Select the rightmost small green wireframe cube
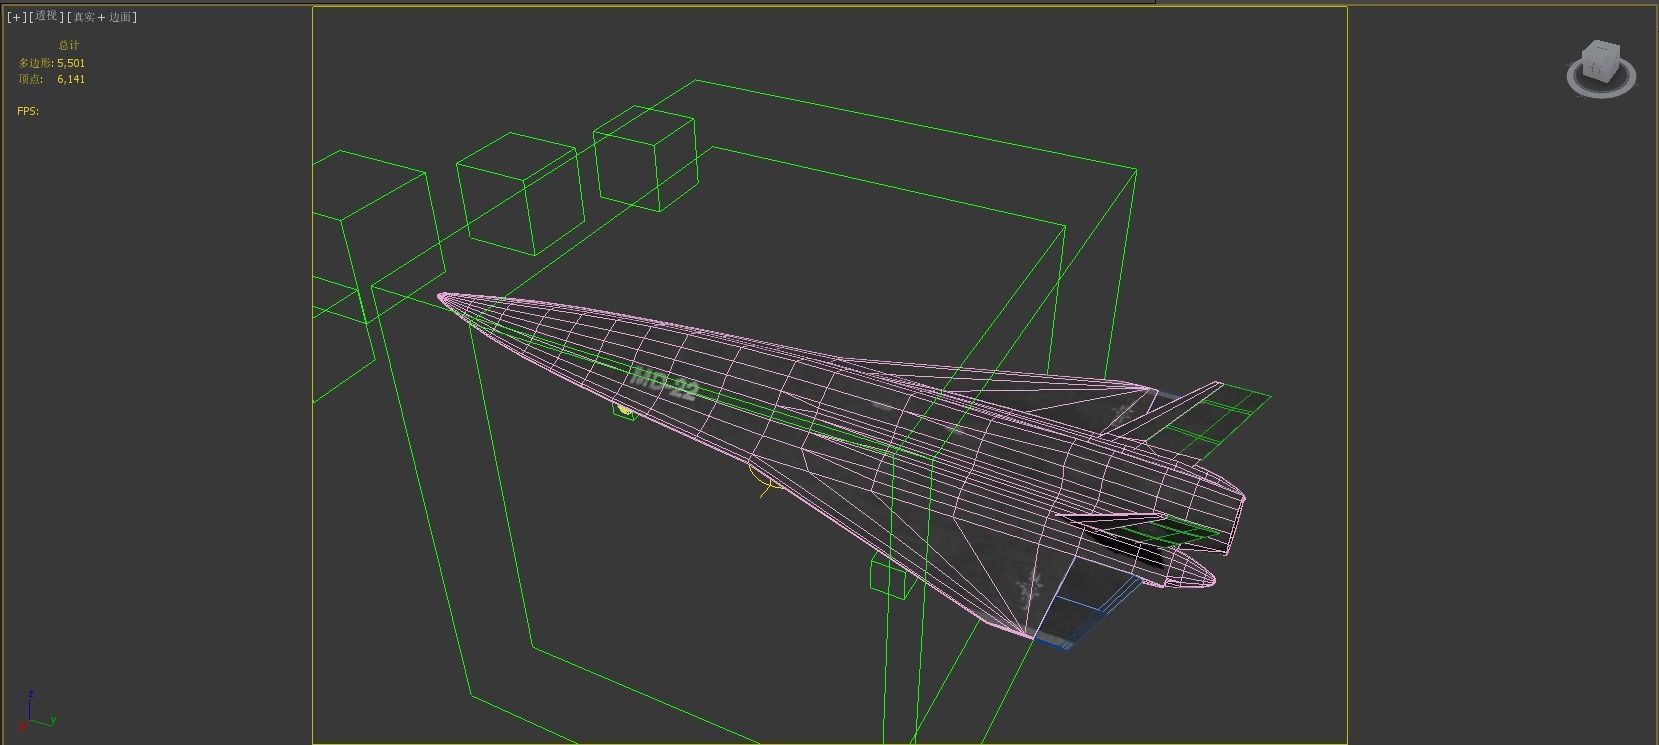The image size is (1659, 745). [x=645, y=160]
